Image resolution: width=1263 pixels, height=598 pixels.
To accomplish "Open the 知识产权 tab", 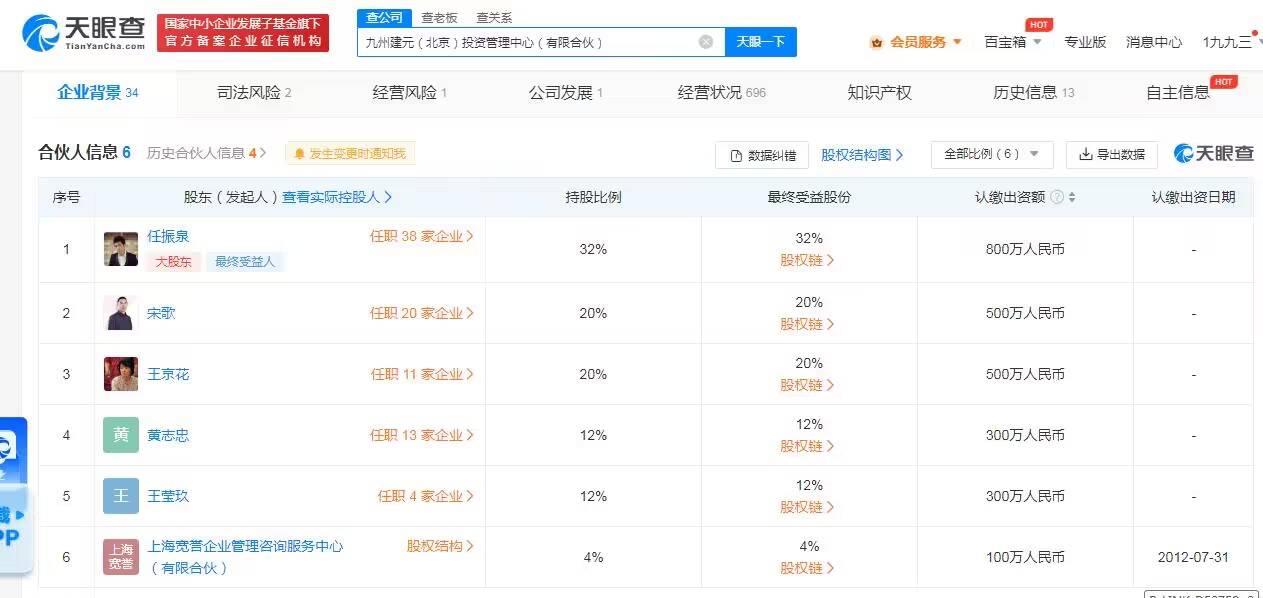I will coord(879,93).
